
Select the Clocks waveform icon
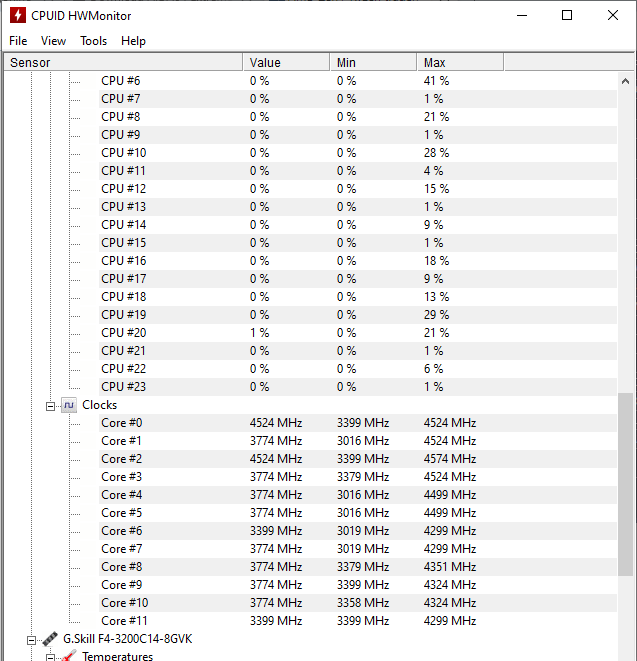[x=69, y=406]
